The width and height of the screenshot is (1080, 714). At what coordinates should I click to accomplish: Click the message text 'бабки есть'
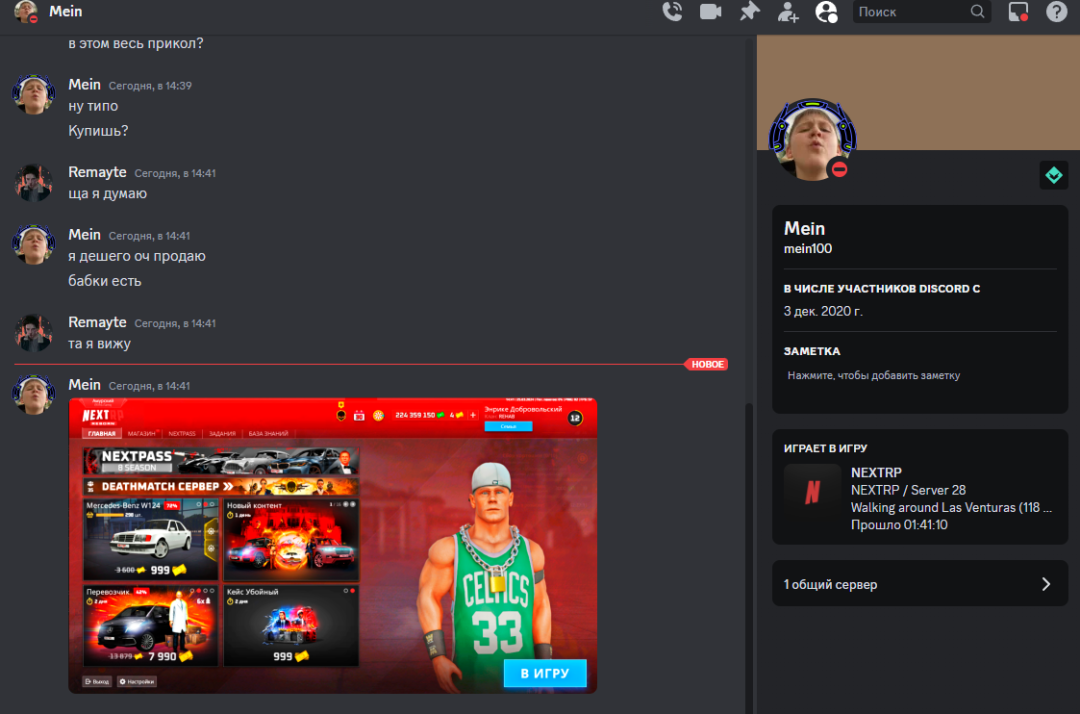tap(105, 281)
